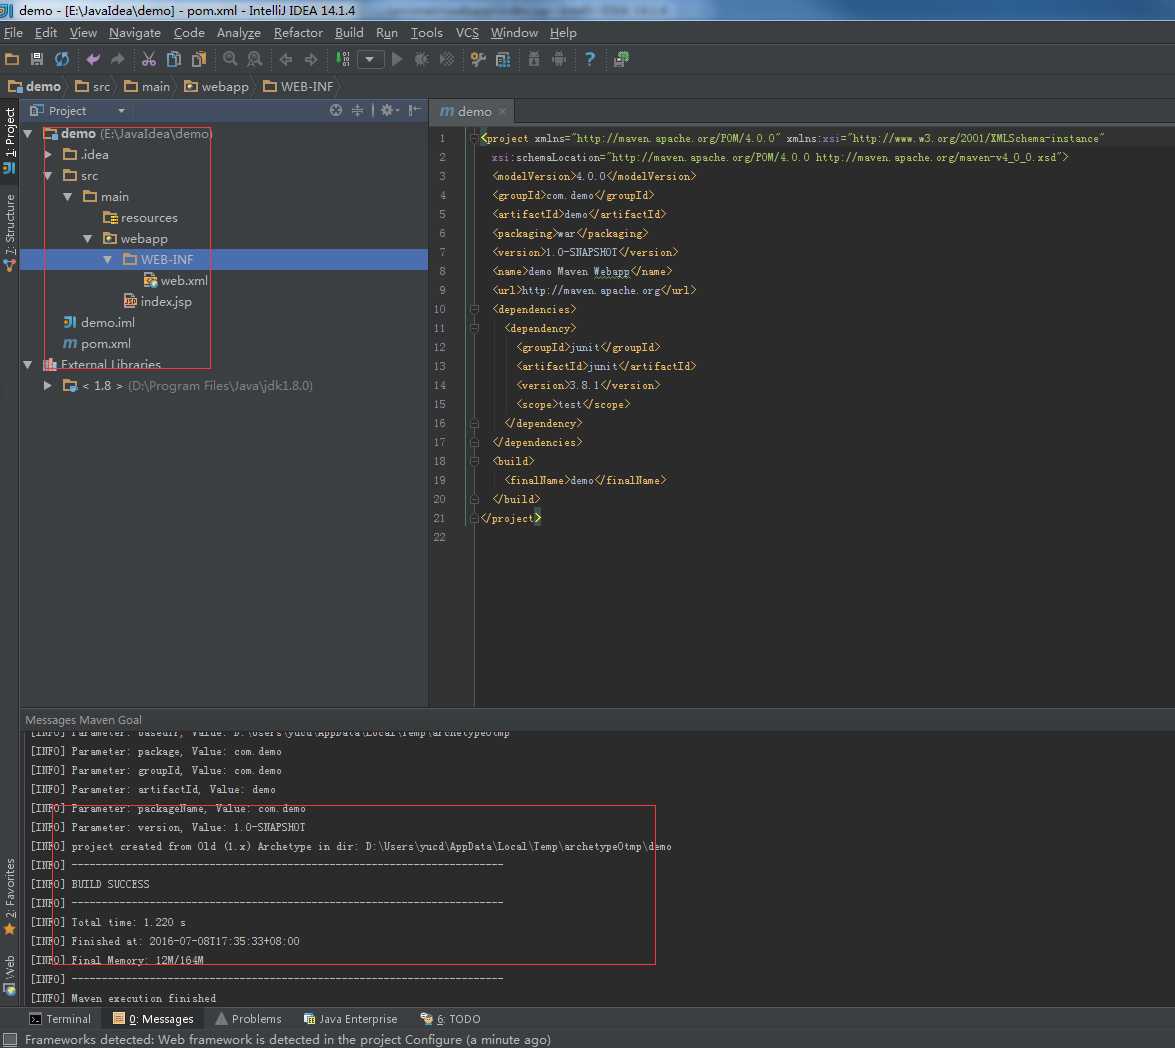Toggle the 2: Favorites tool window
Image resolution: width=1175 pixels, height=1048 pixels.
click(9, 896)
